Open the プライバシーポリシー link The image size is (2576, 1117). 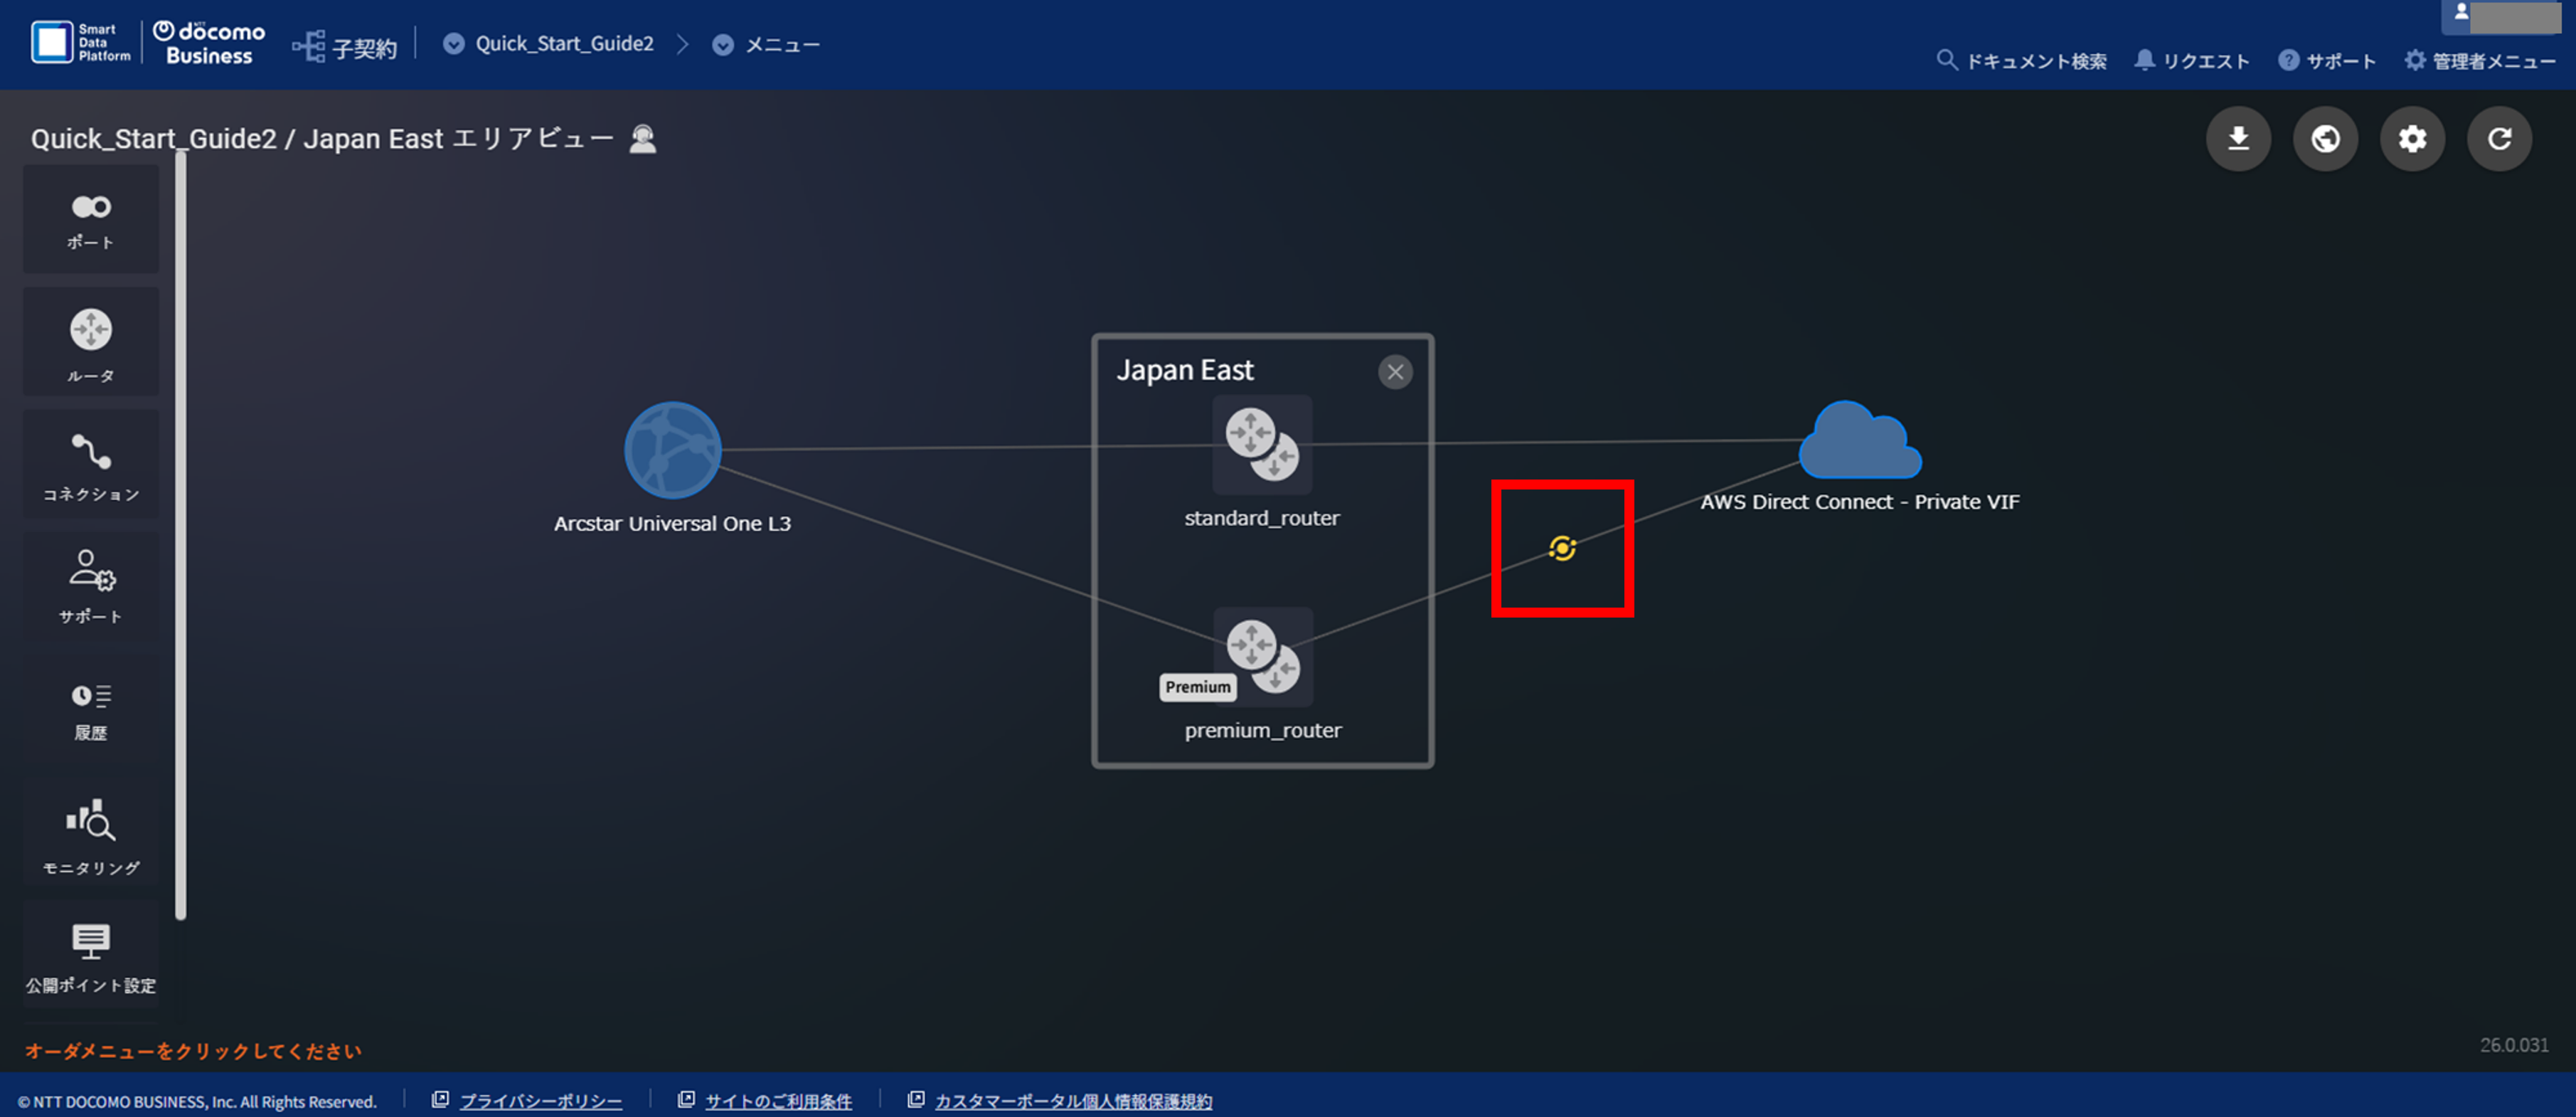[x=540, y=1100]
